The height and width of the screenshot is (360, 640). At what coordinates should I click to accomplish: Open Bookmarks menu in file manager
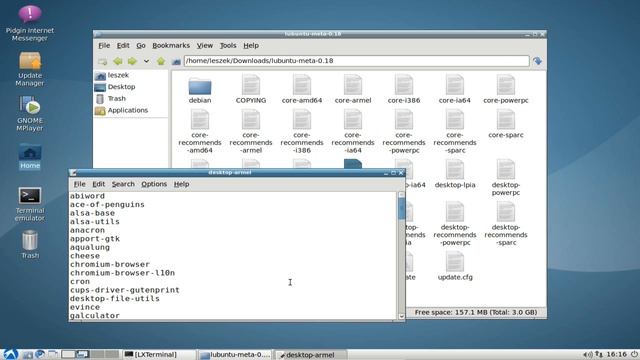click(x=171, y=45)
